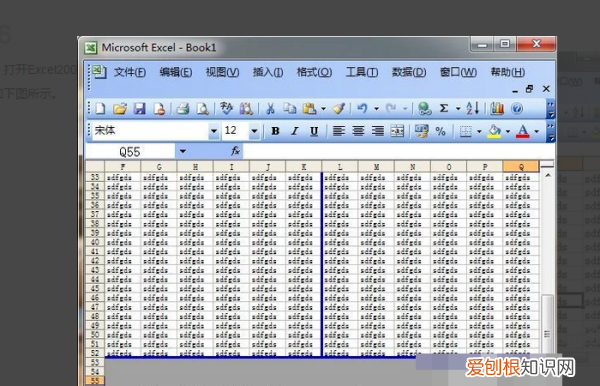Apply the yellow fill color bucket
The height and width of the screenshot is (386, 600).
pos(494,131)
